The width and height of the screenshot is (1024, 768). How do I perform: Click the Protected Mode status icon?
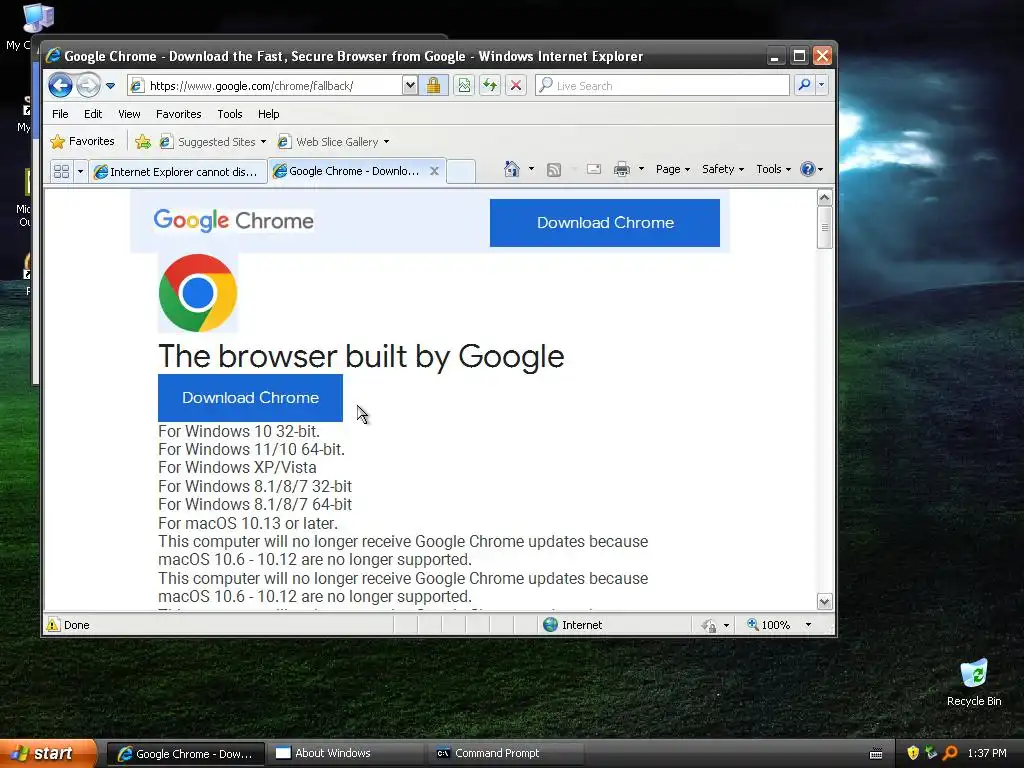click(709, 626)
